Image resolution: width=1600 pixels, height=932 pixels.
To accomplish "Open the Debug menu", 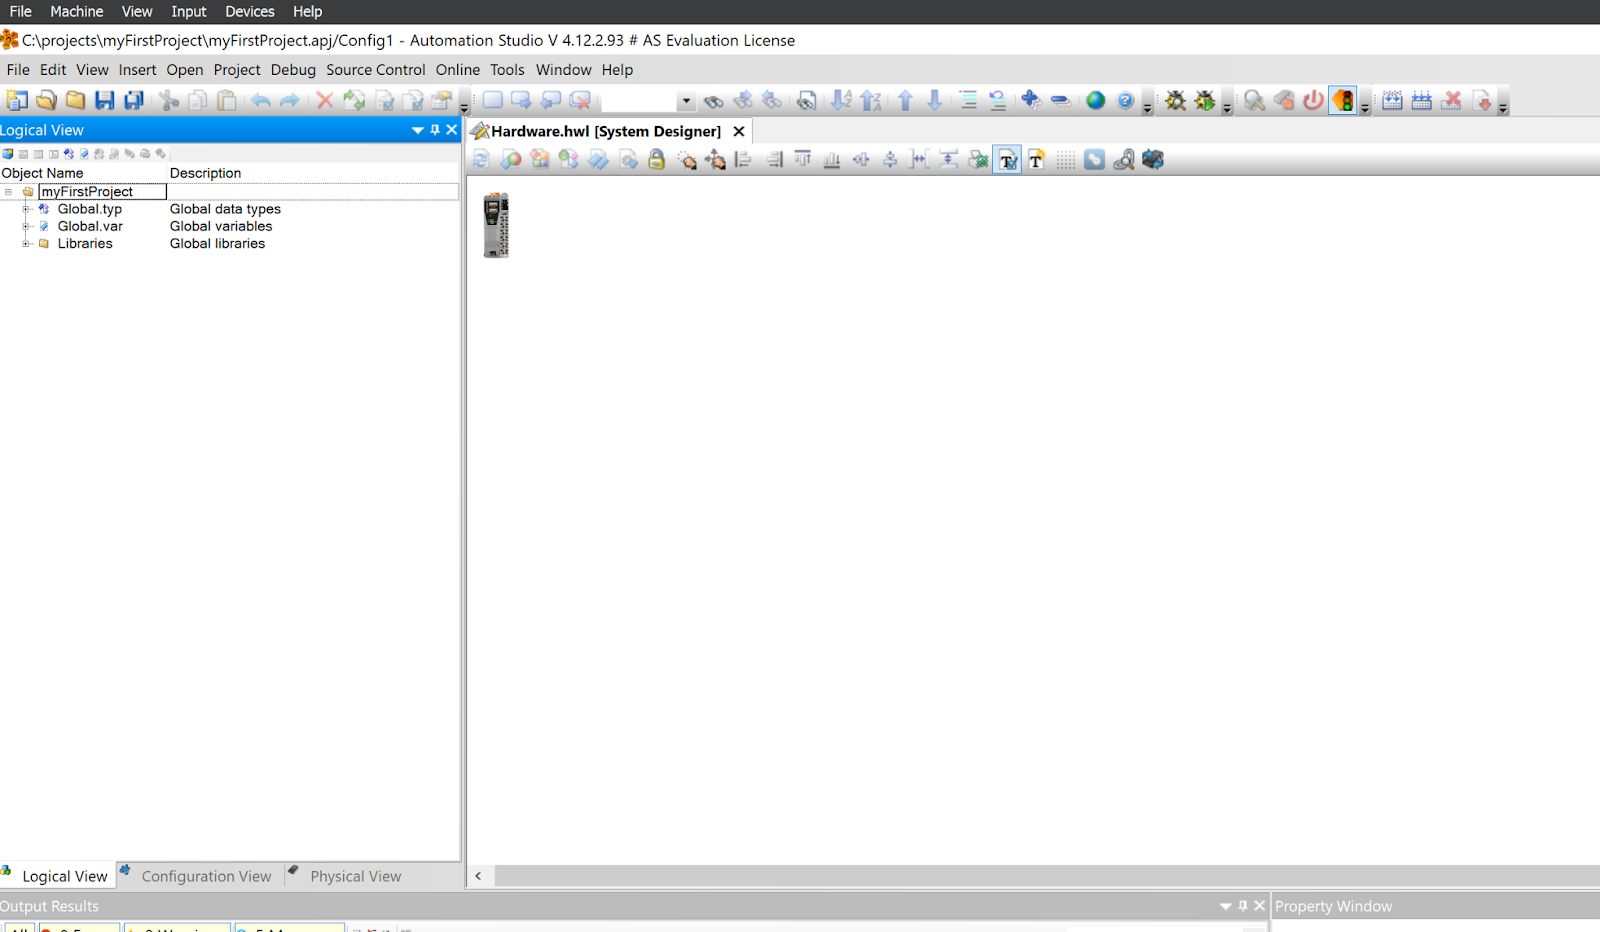I will (x=293, y=70).
